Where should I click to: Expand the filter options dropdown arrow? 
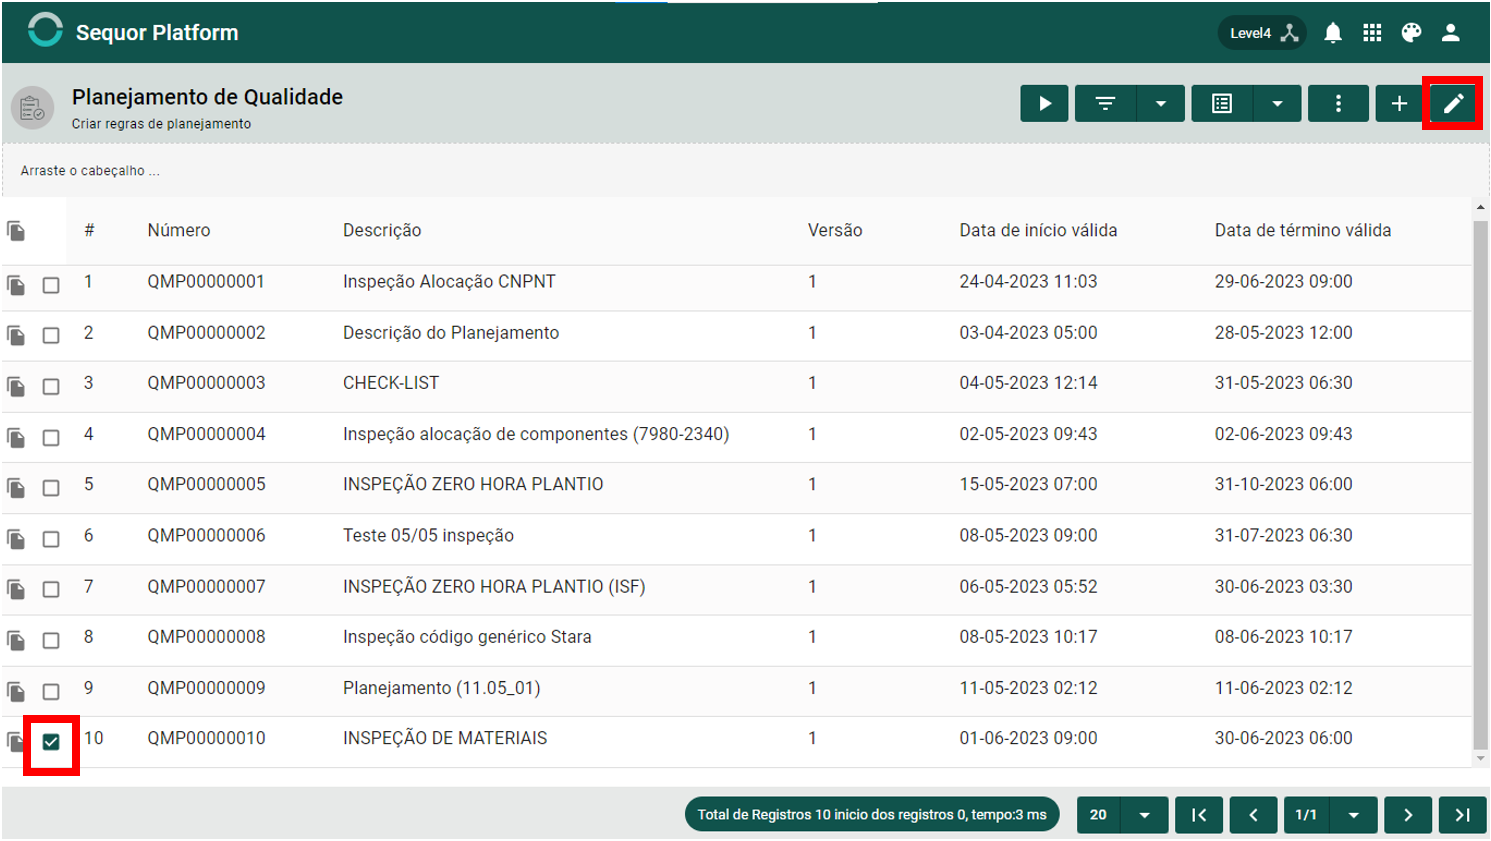click(x=1161, y=103)
